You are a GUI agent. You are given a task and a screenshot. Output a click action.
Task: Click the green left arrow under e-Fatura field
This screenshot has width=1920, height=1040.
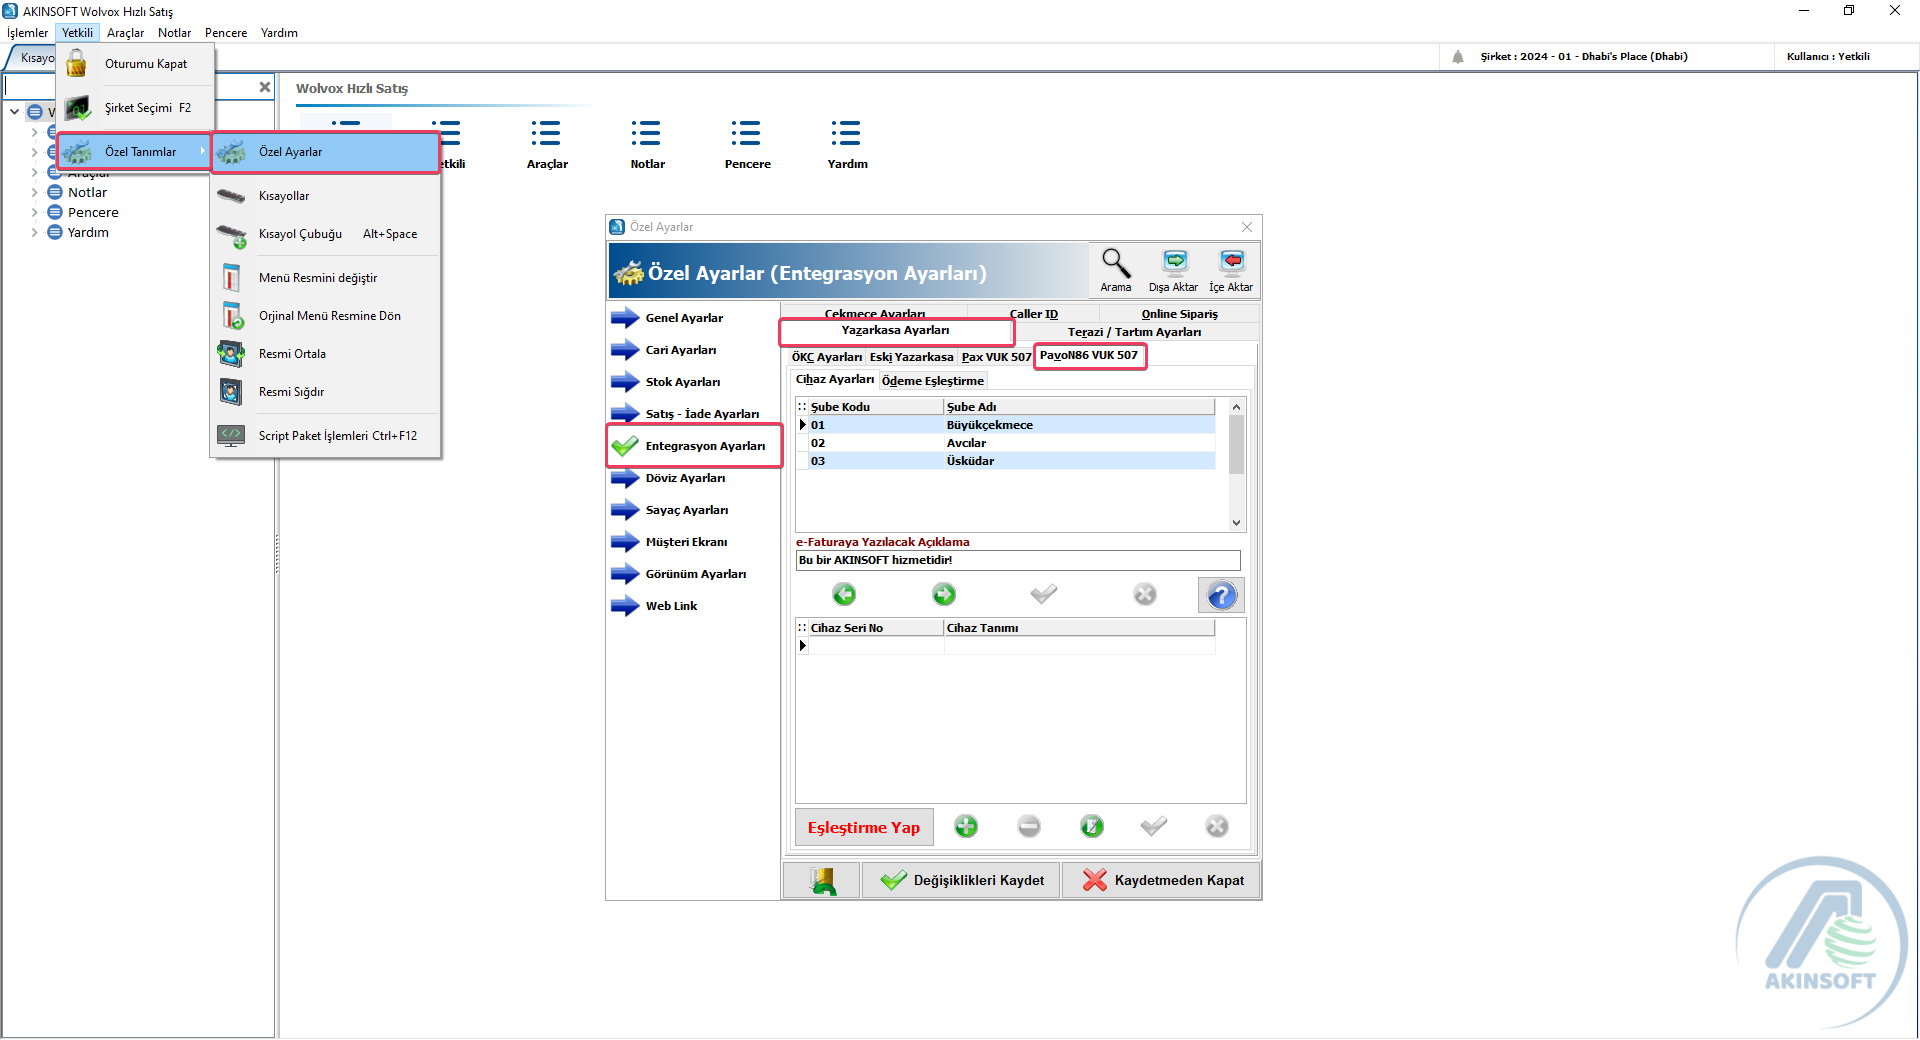click(x=844, y=594)
